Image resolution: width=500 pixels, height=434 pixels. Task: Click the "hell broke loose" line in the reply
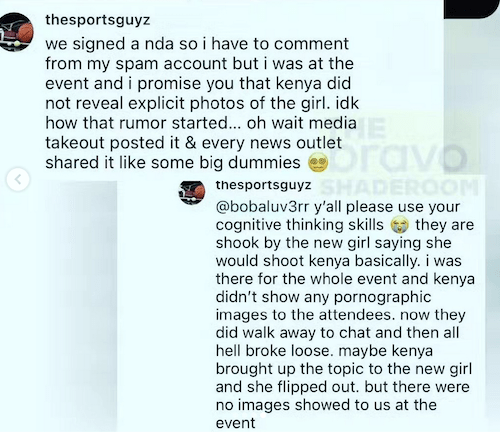(x=324, y=351)
